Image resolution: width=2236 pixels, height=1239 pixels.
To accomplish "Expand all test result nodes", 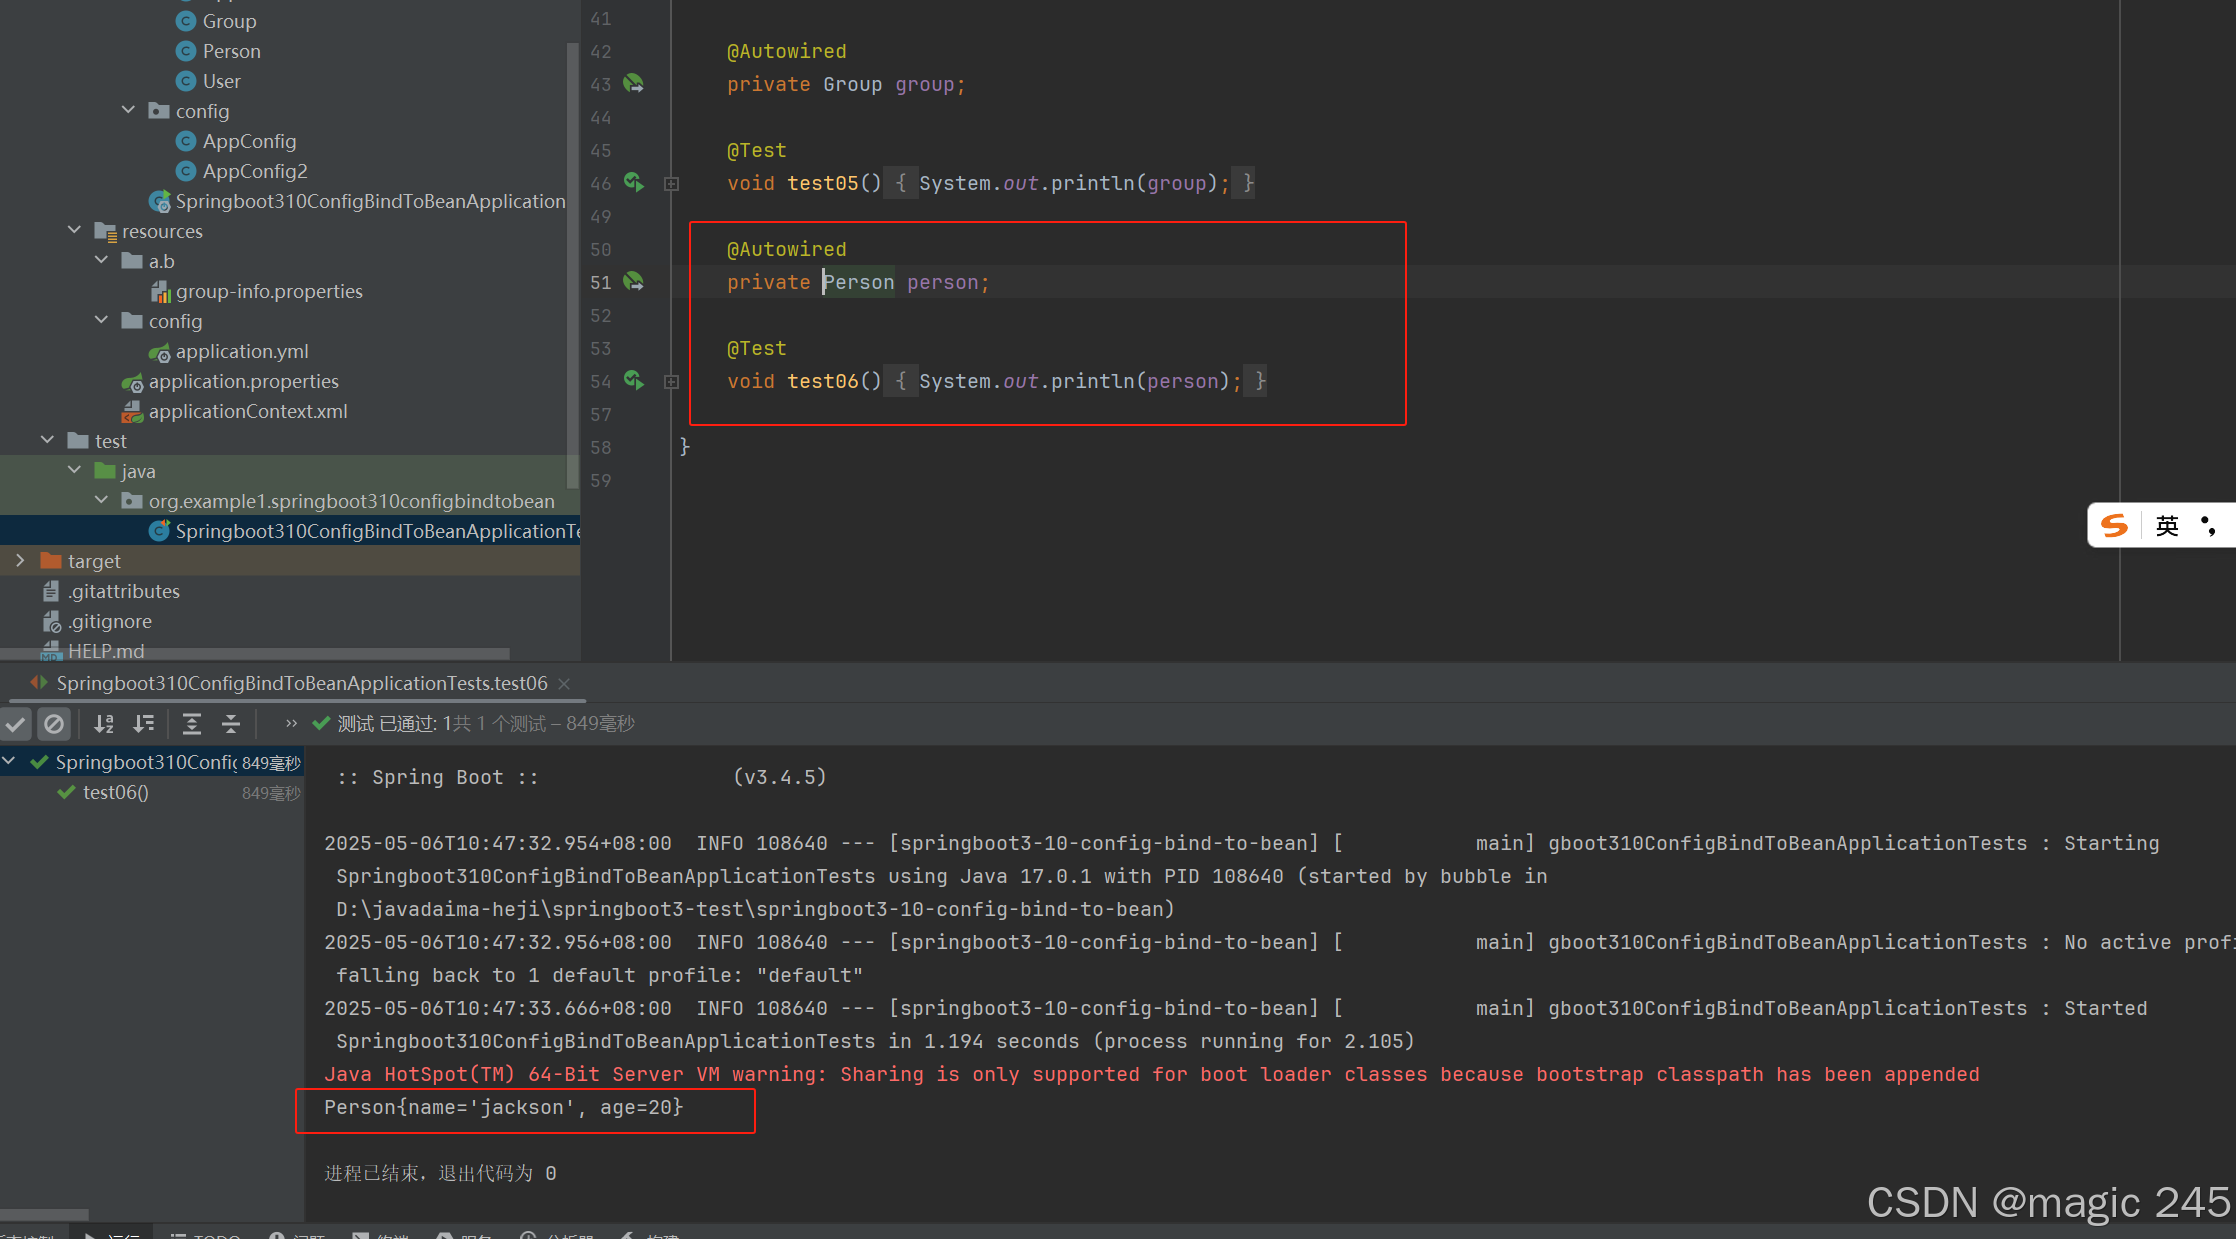I will click(x=192, y=723).
